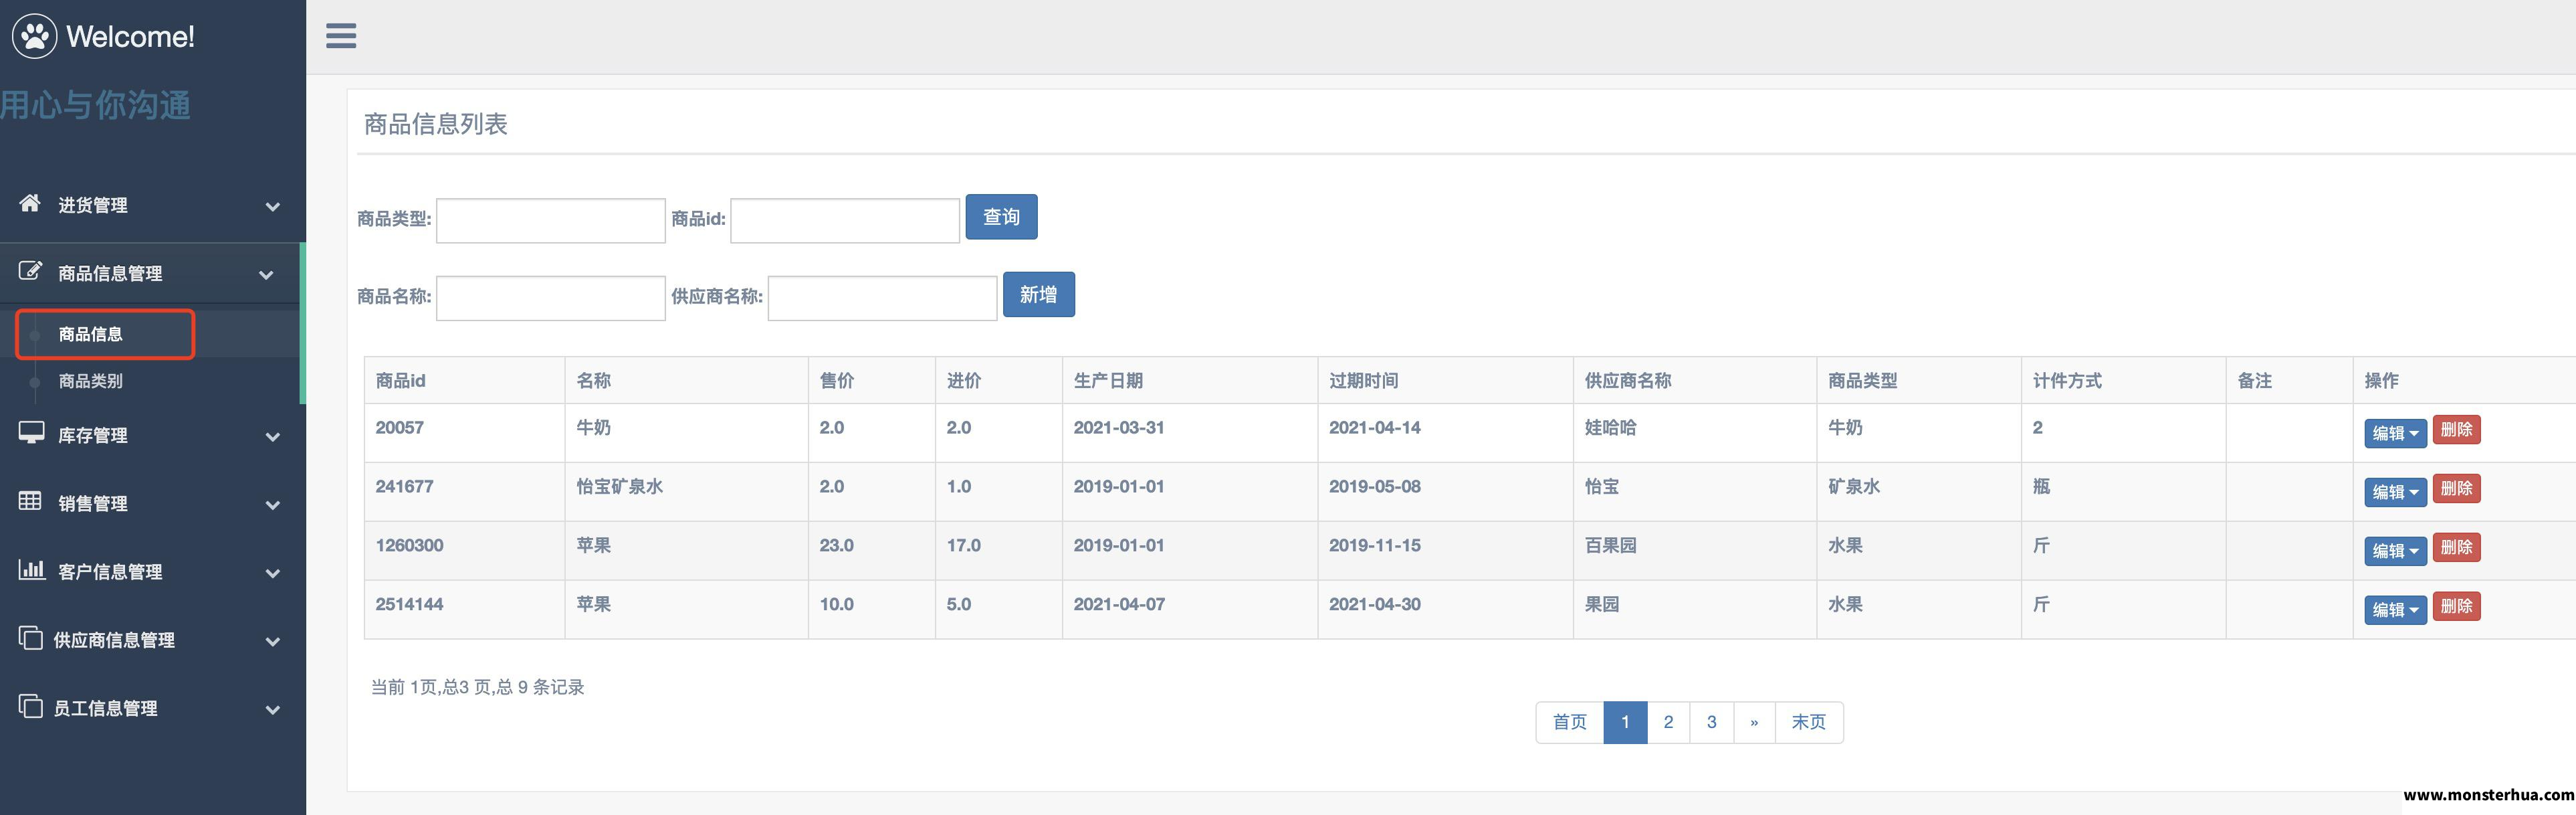Focus the 商品名称 input field
This screenshot has height=815, width=2576.
point(551,298)
